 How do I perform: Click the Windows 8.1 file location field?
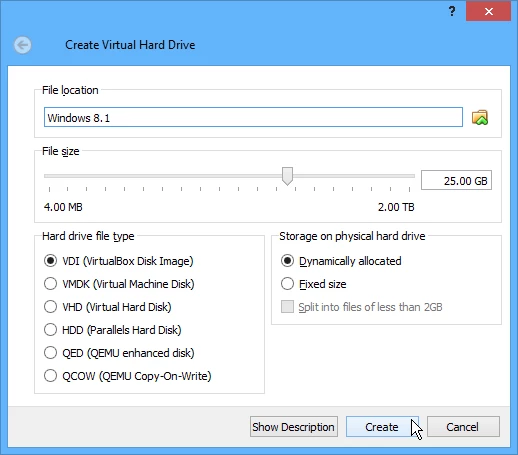pyautogui.click(x=253, y=117)
